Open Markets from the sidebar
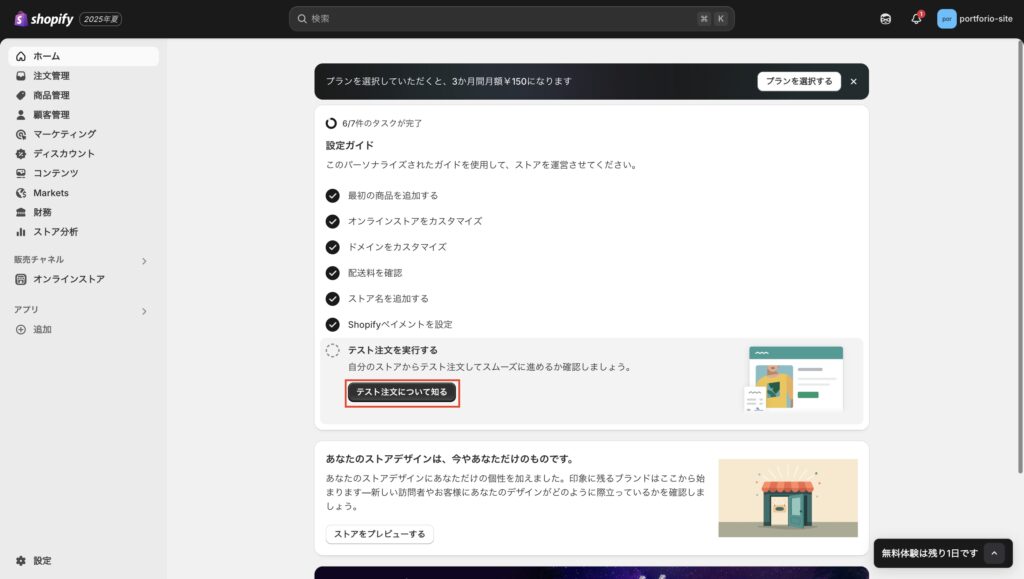Screen dimensions: 1024x579 (x=51, y=193)
